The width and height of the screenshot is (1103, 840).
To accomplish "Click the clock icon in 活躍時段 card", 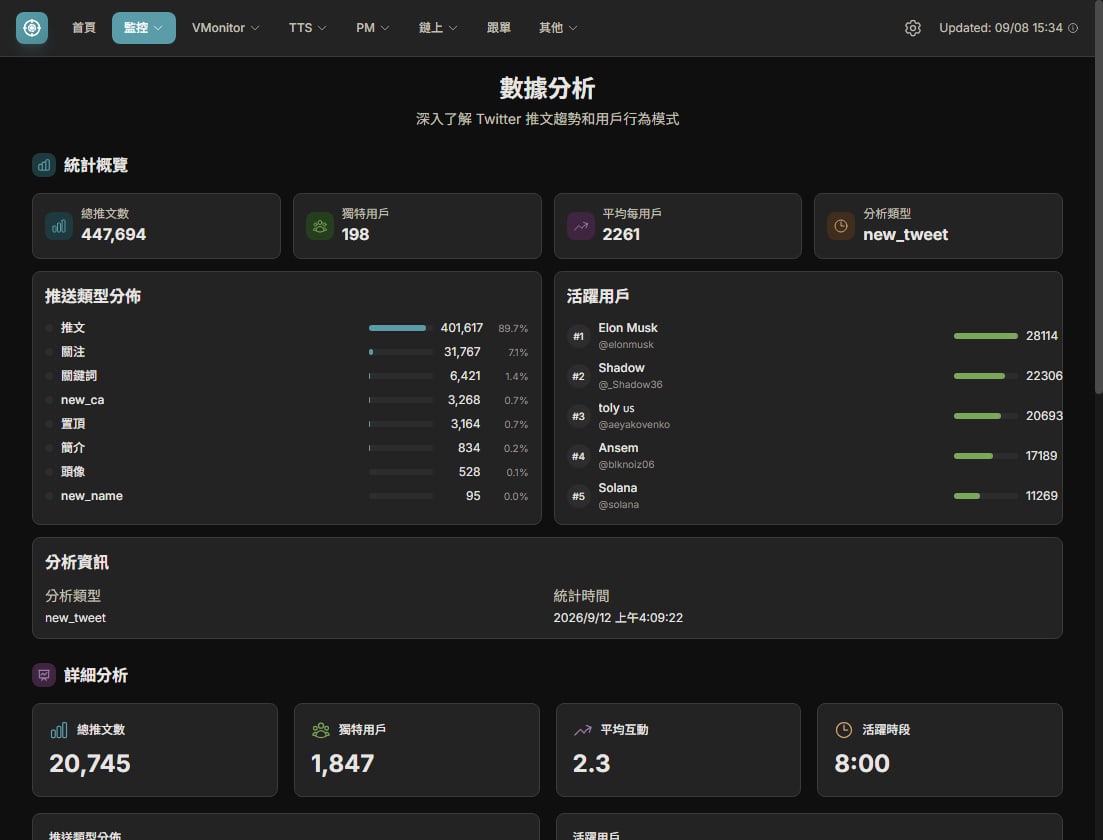I will click(843, 730).
